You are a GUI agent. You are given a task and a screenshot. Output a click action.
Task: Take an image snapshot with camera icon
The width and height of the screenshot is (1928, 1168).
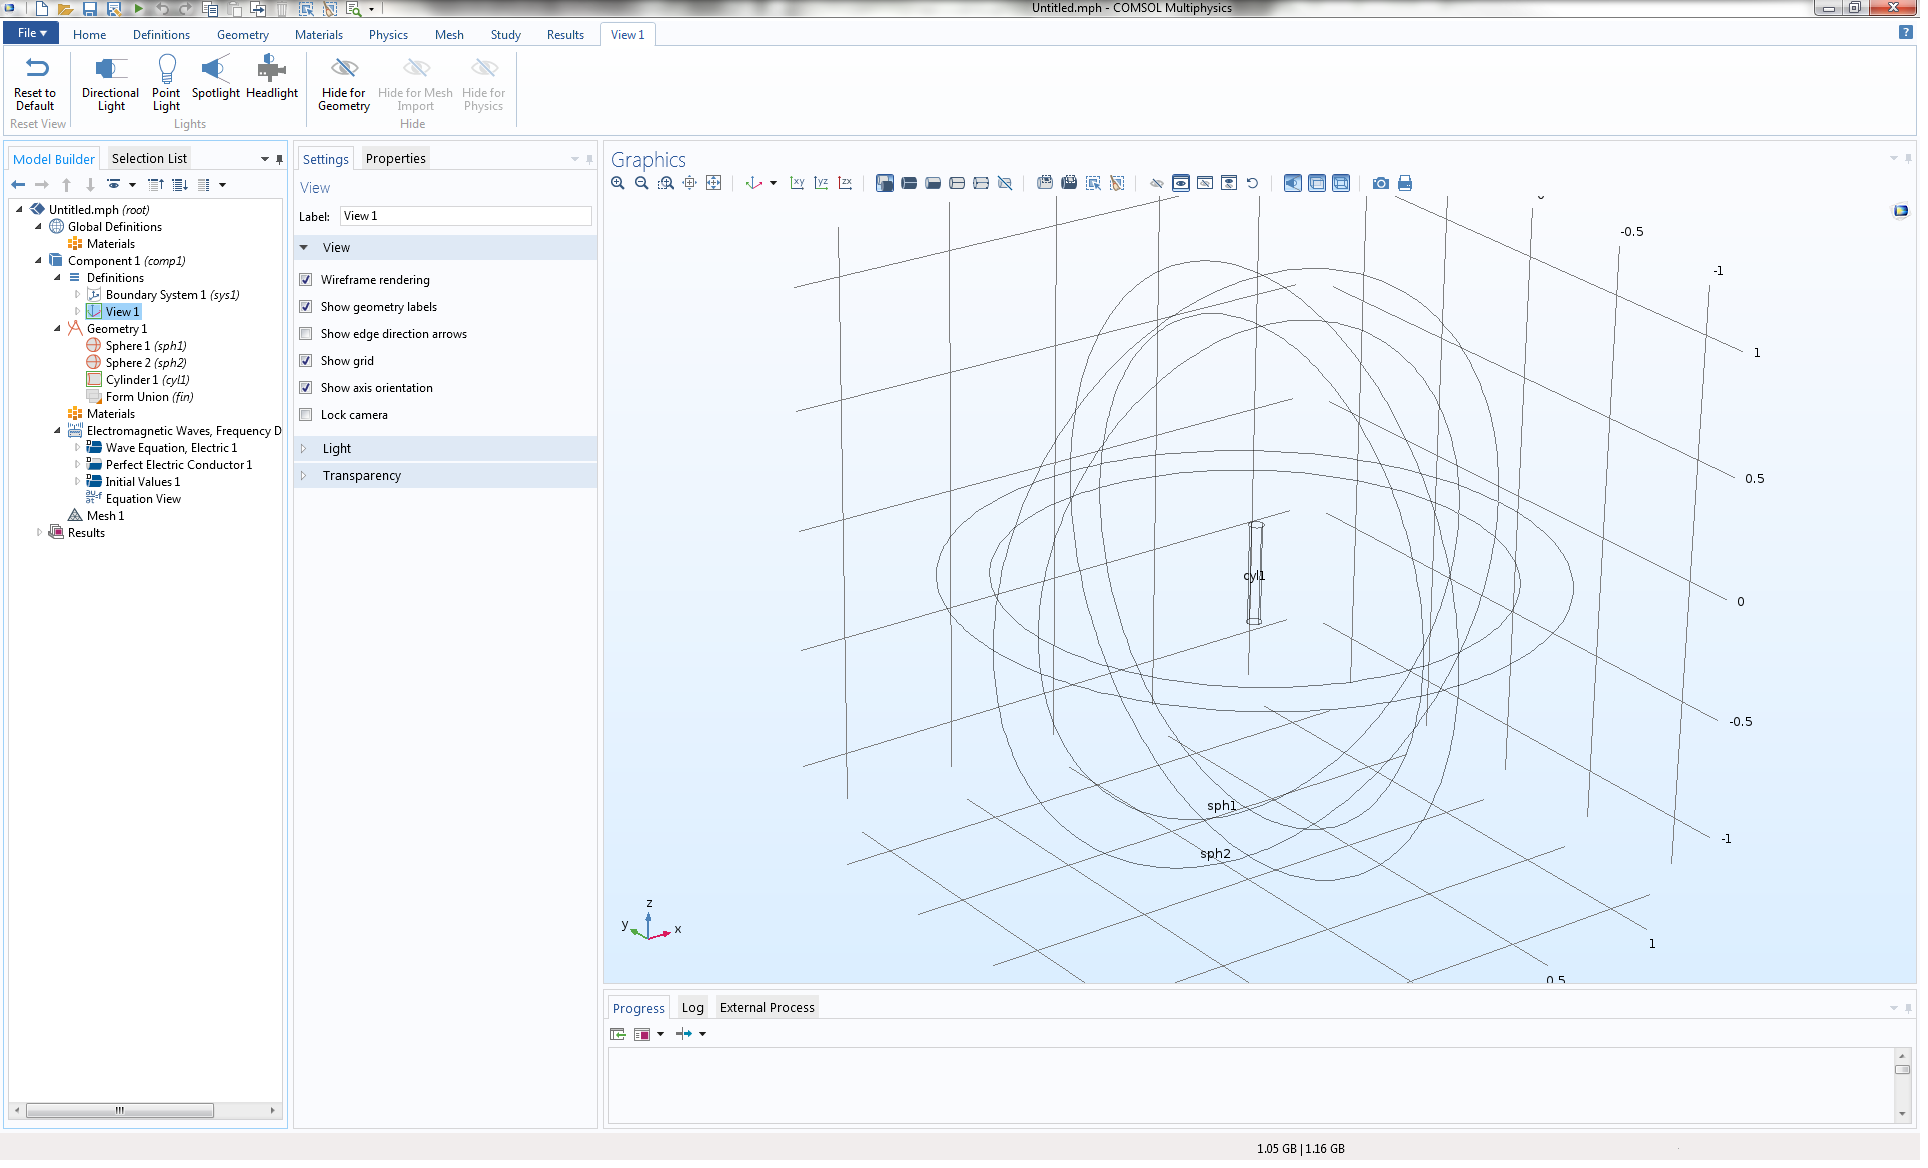[x=1380, y=183]
